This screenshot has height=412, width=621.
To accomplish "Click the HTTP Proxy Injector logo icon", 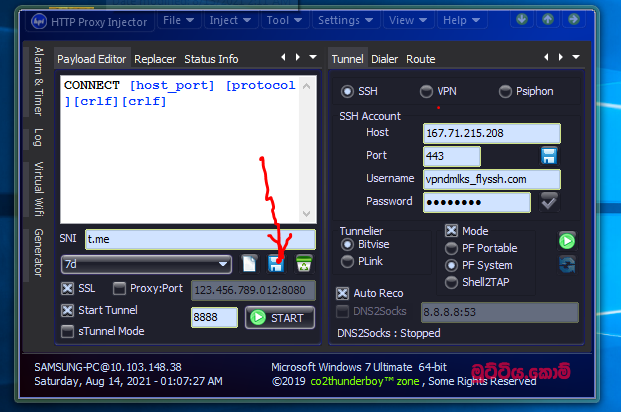I will pyautogui.click(x=39, y=21).
